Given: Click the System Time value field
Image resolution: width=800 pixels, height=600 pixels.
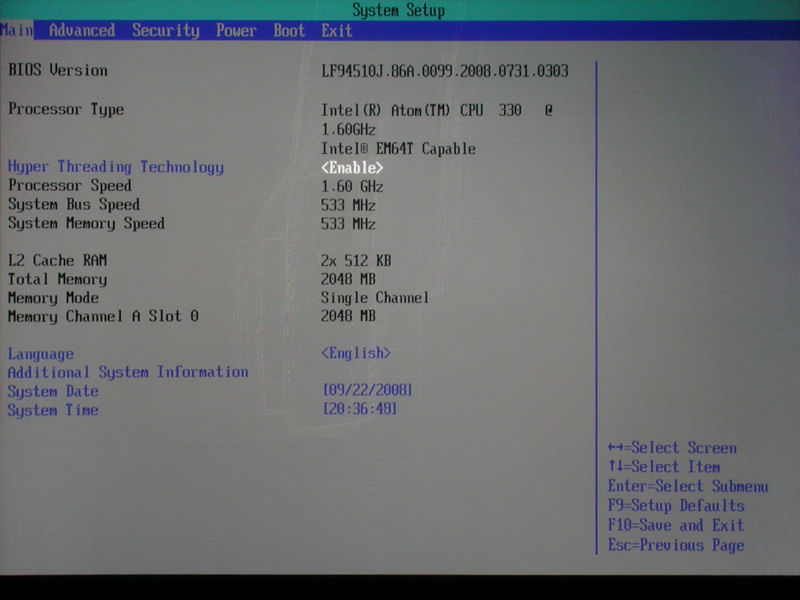Looking at the screenshot, I should [360, 409].
